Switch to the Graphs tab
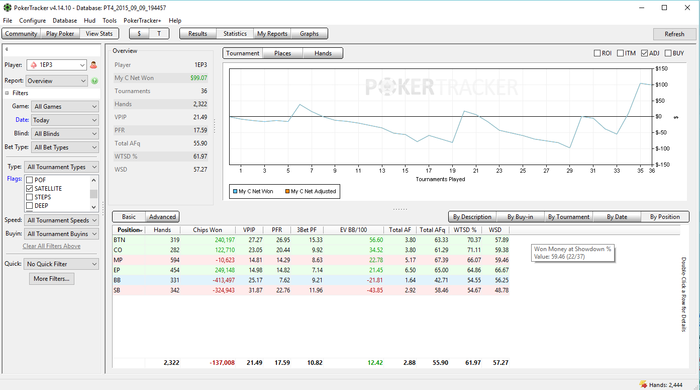 coord(309,33)
